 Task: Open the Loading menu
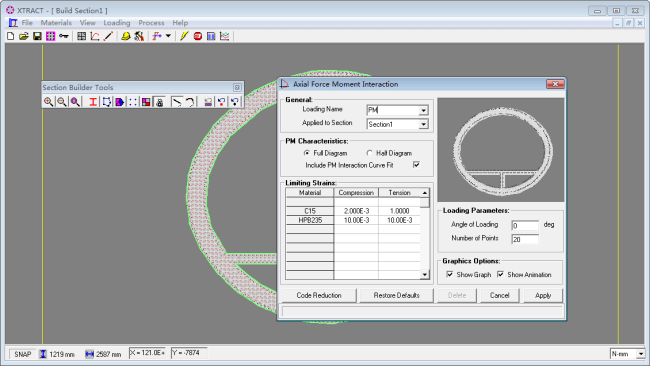point(117,23)
